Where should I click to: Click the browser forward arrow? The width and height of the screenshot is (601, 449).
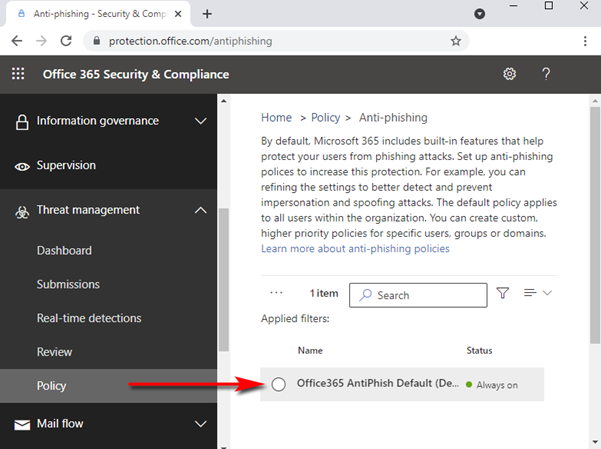(x=41, y=41)
